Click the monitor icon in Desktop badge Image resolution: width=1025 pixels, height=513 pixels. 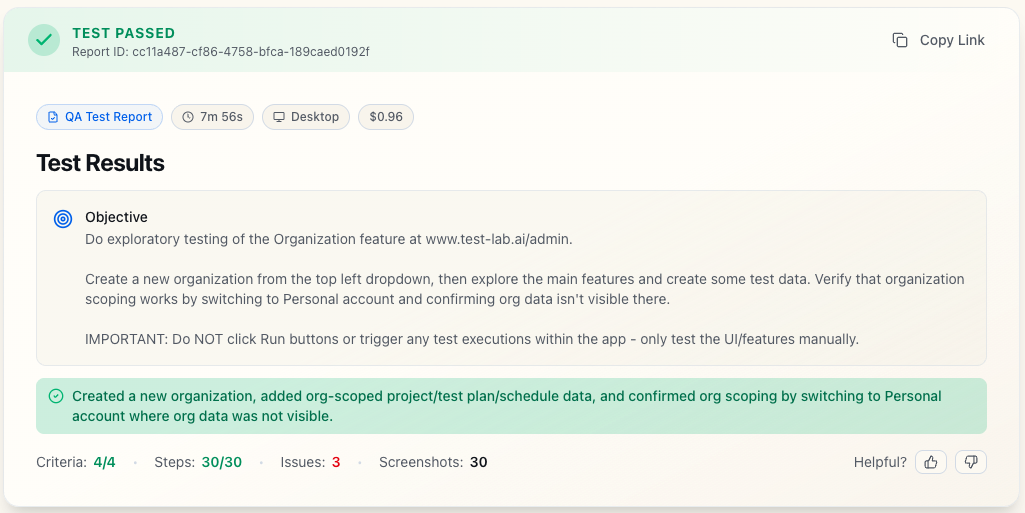click(279, 117)
